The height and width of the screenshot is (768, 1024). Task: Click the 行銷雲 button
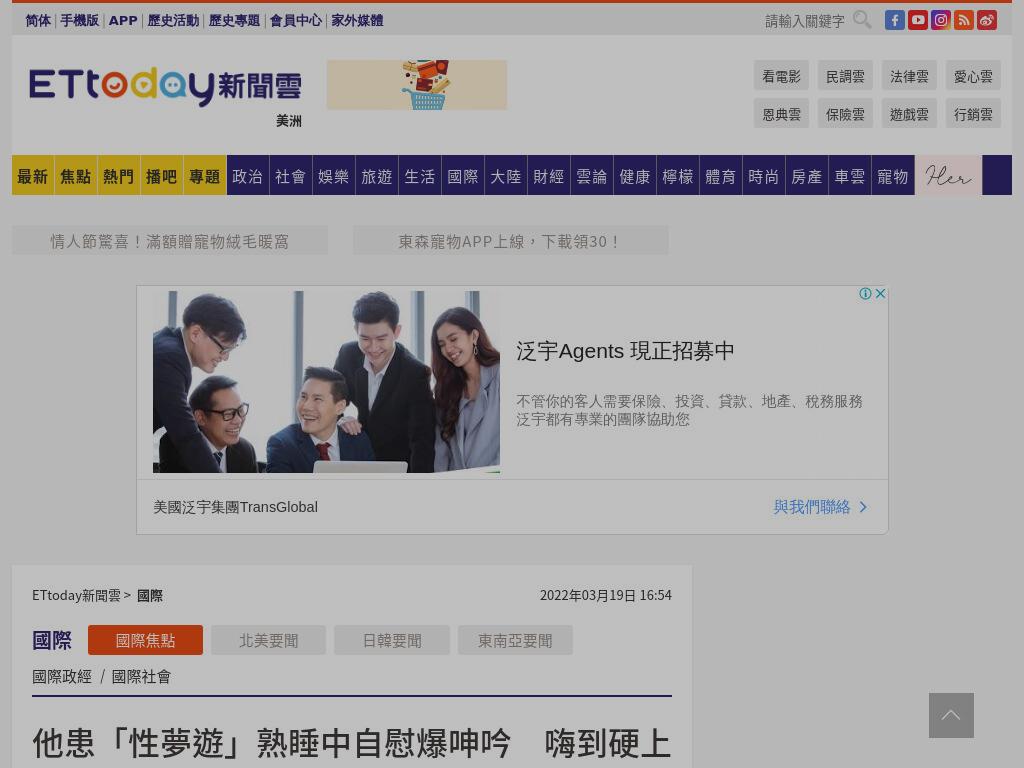973,114
